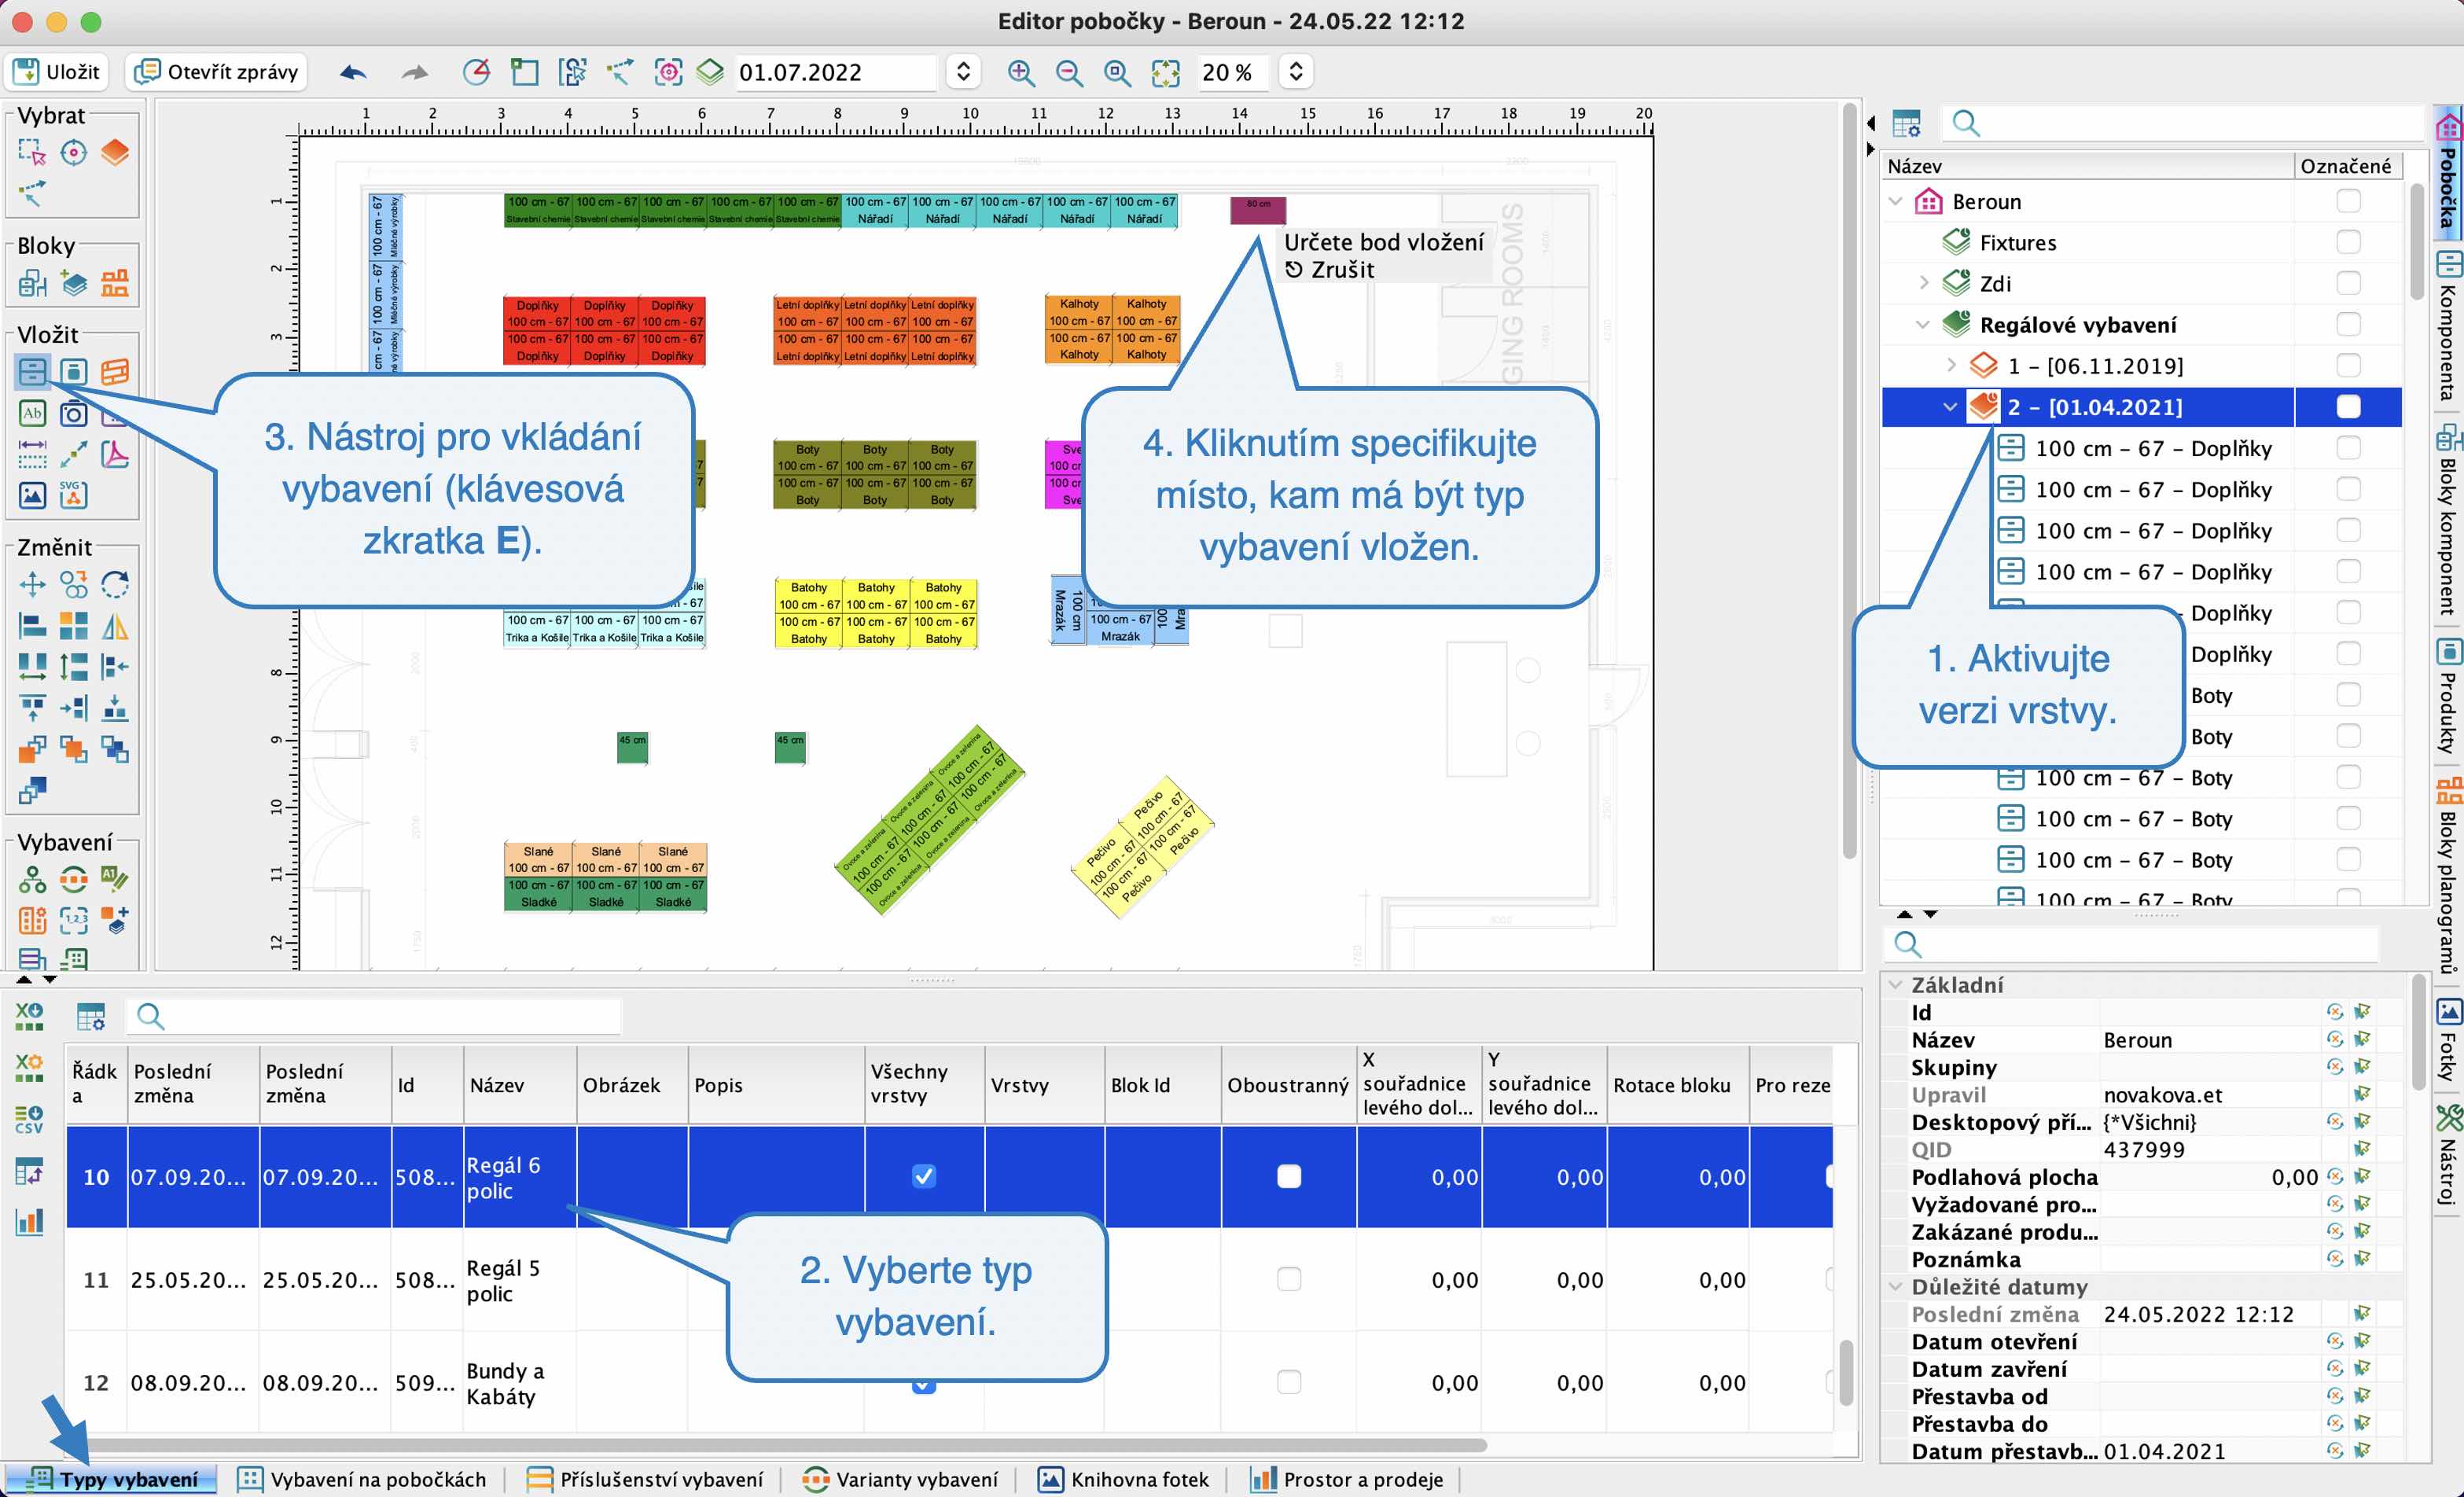
Task: Click the zoom out magnifier icon
Action: click(1069, 72)
